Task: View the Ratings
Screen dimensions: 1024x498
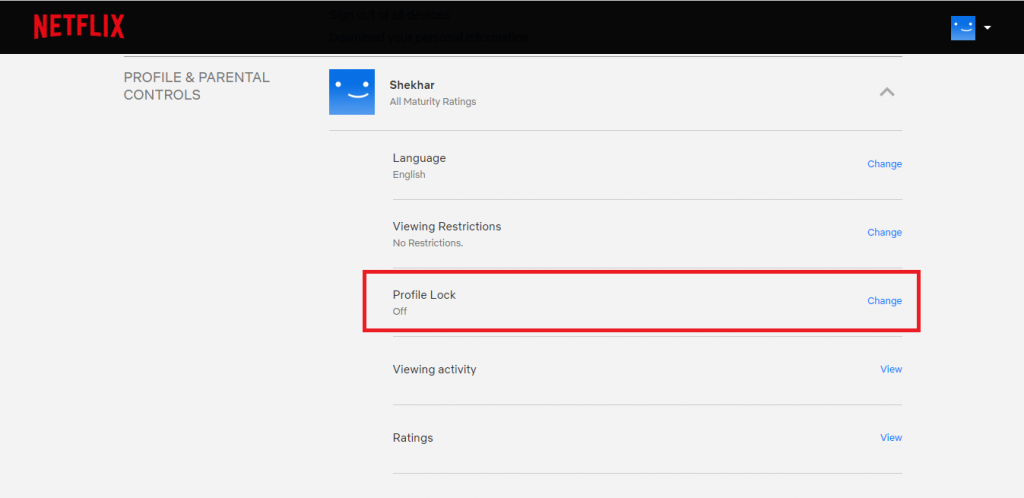Action: pos(891,438)
